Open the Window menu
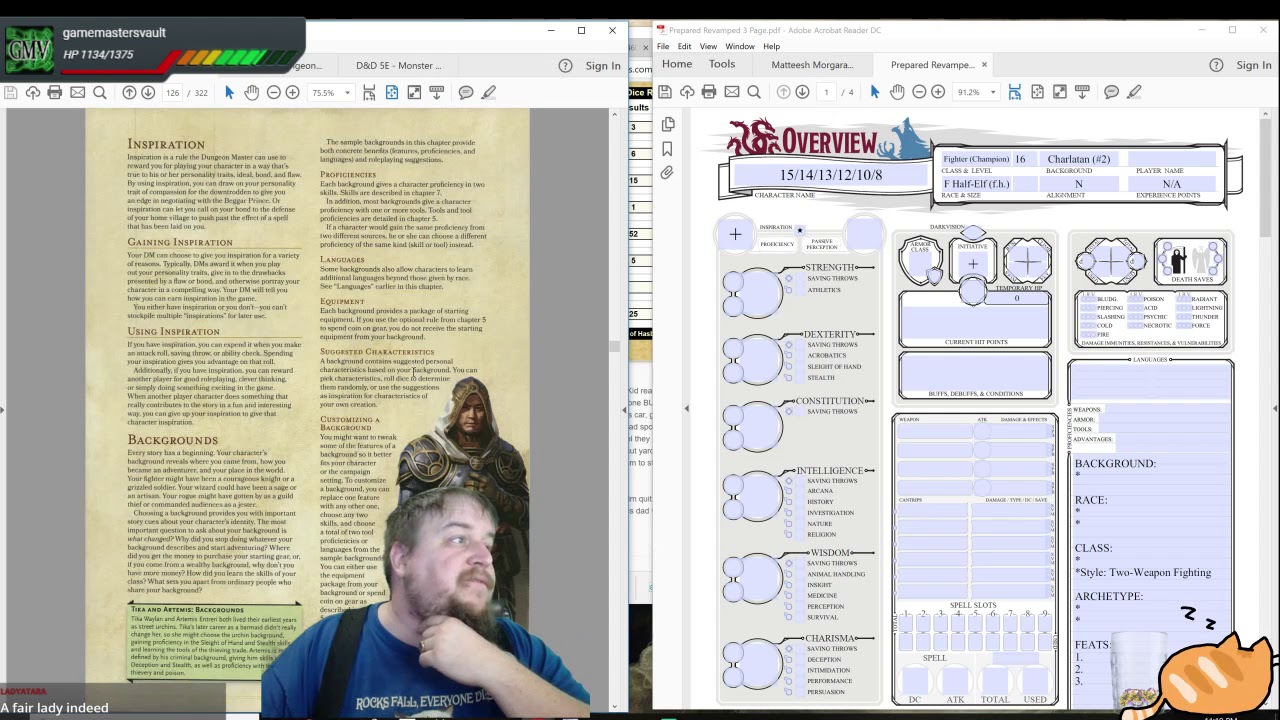Screen dimensions: 1280x720 [x=740, y=46]
